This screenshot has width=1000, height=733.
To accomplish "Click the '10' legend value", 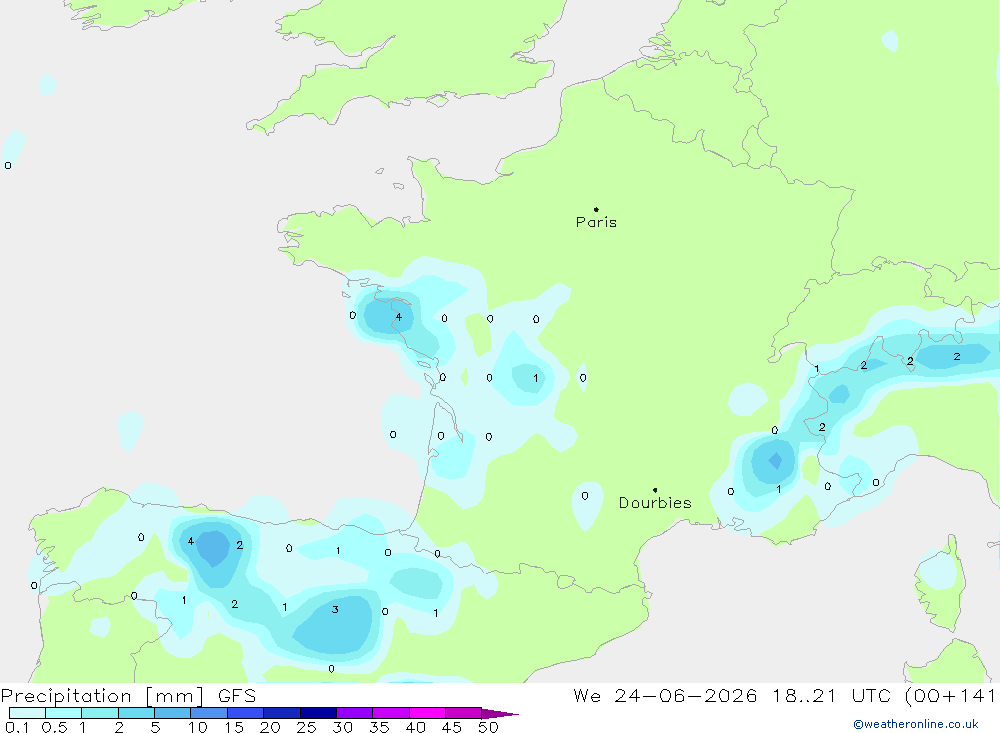I will click(198, 727).
